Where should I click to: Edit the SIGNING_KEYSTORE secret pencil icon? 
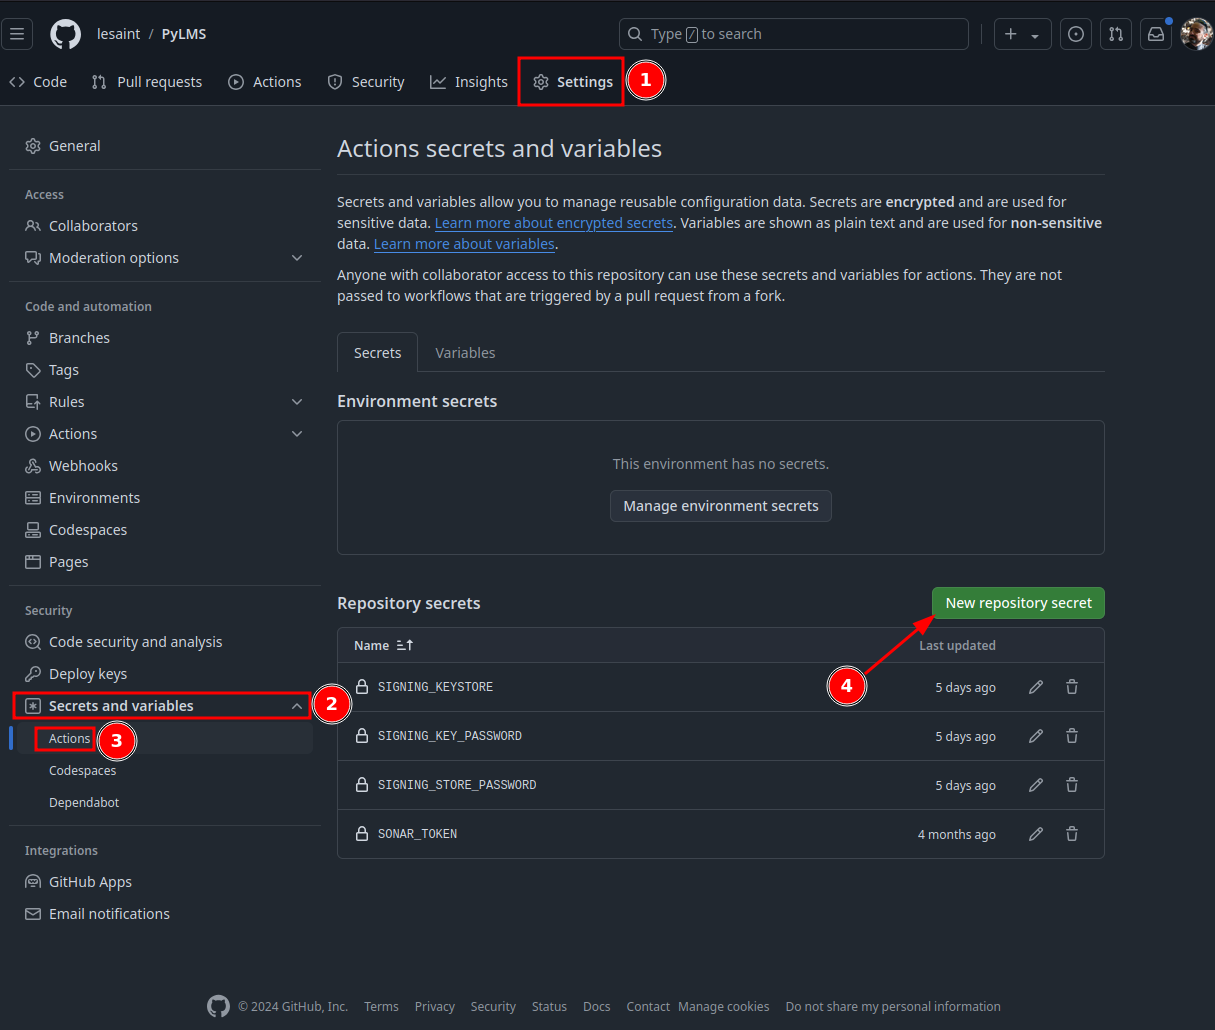[1036, 687]
